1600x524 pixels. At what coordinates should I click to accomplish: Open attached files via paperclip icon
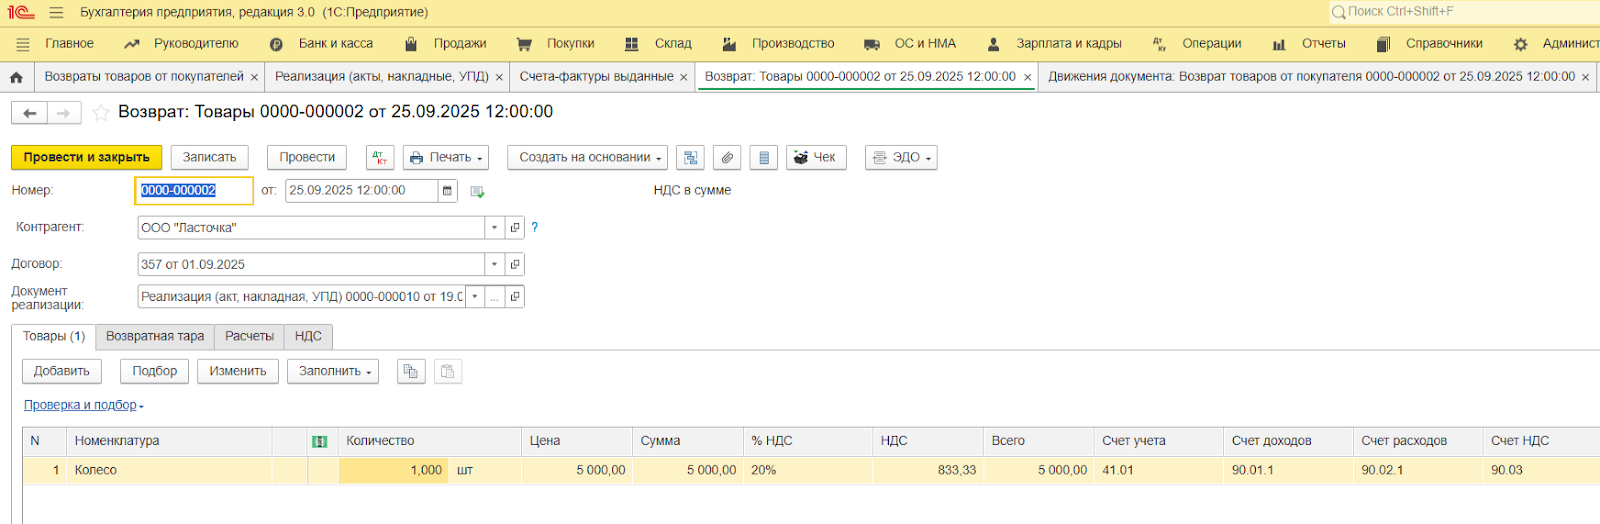pos(727,158)
